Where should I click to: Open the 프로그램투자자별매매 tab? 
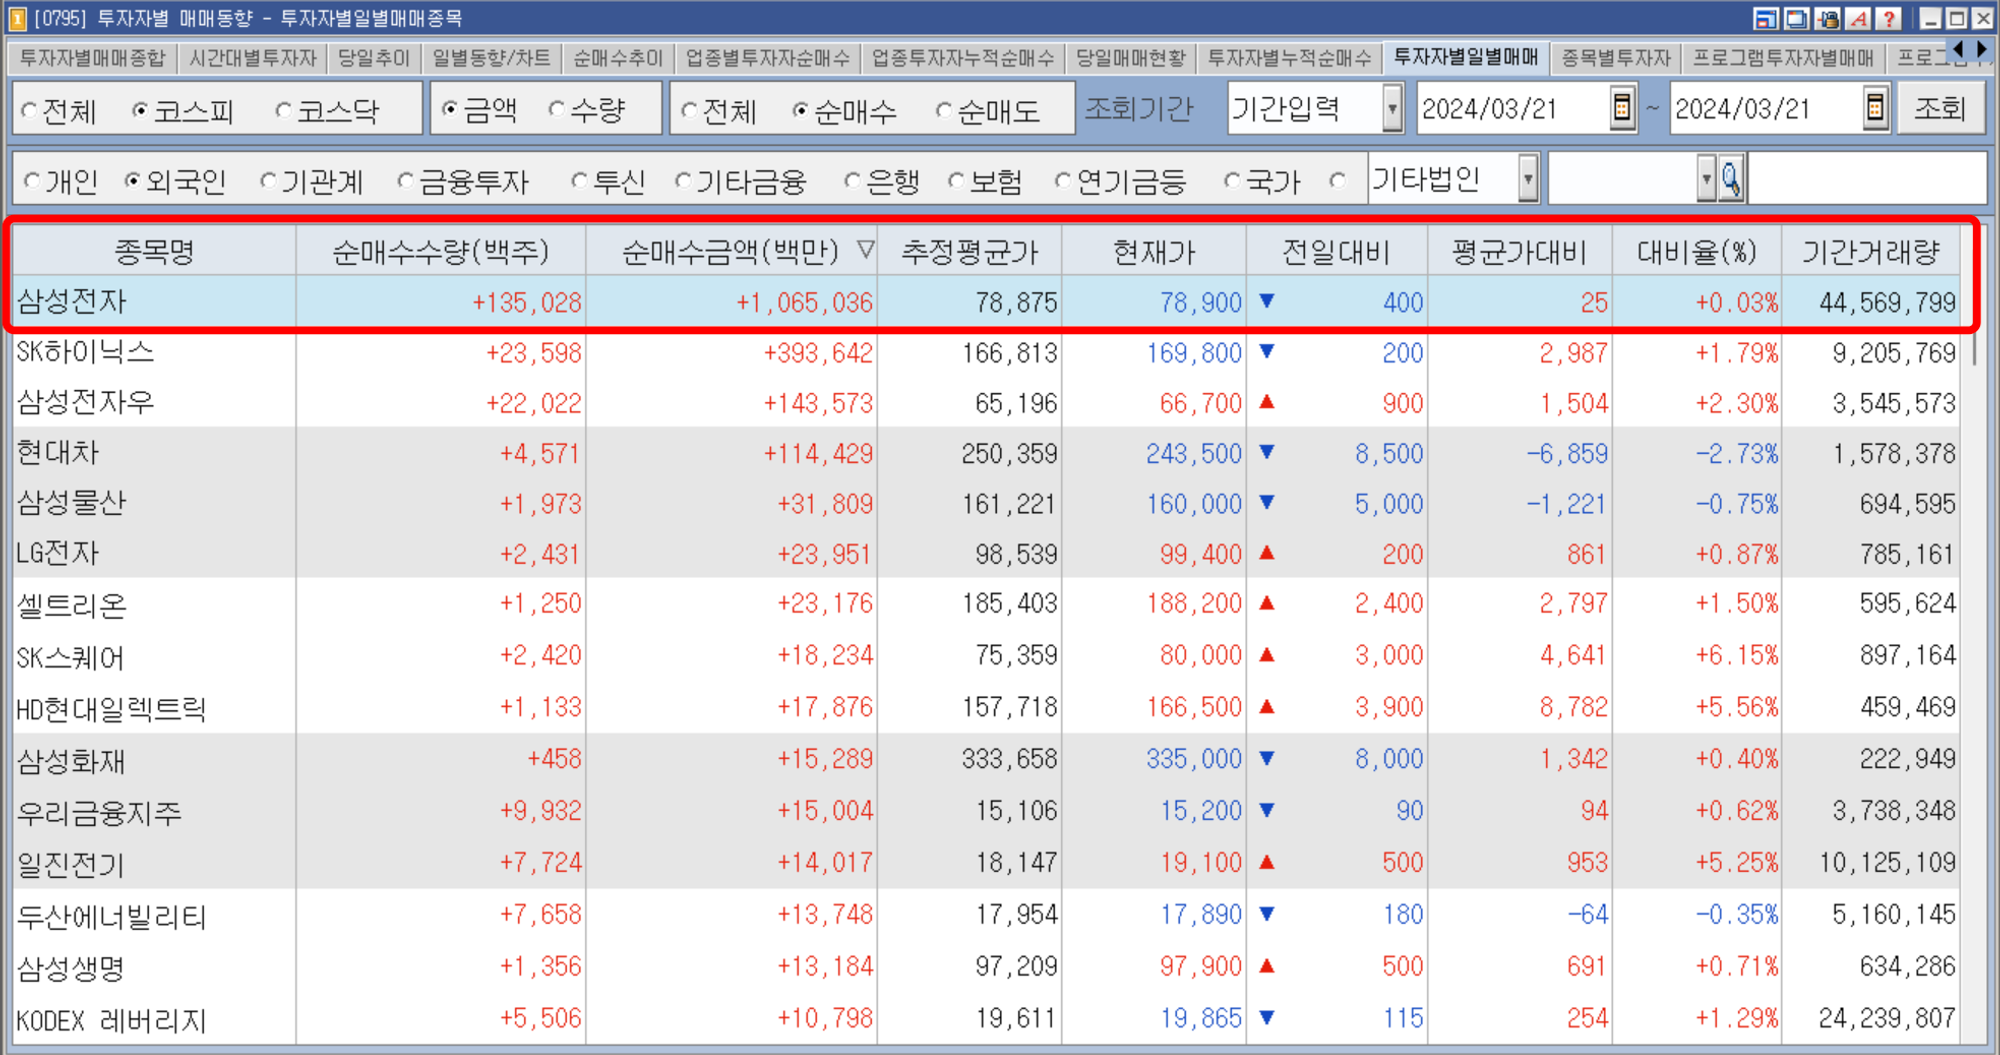pos(1783,58)
